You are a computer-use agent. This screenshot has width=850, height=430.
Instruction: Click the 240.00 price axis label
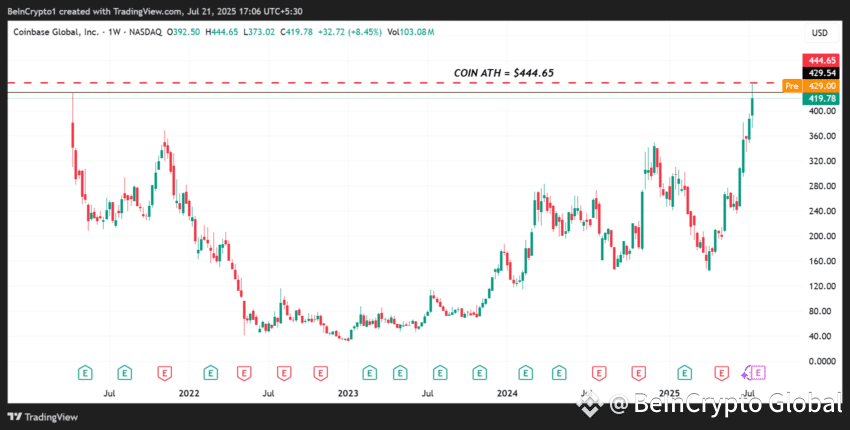pos(820,211)
